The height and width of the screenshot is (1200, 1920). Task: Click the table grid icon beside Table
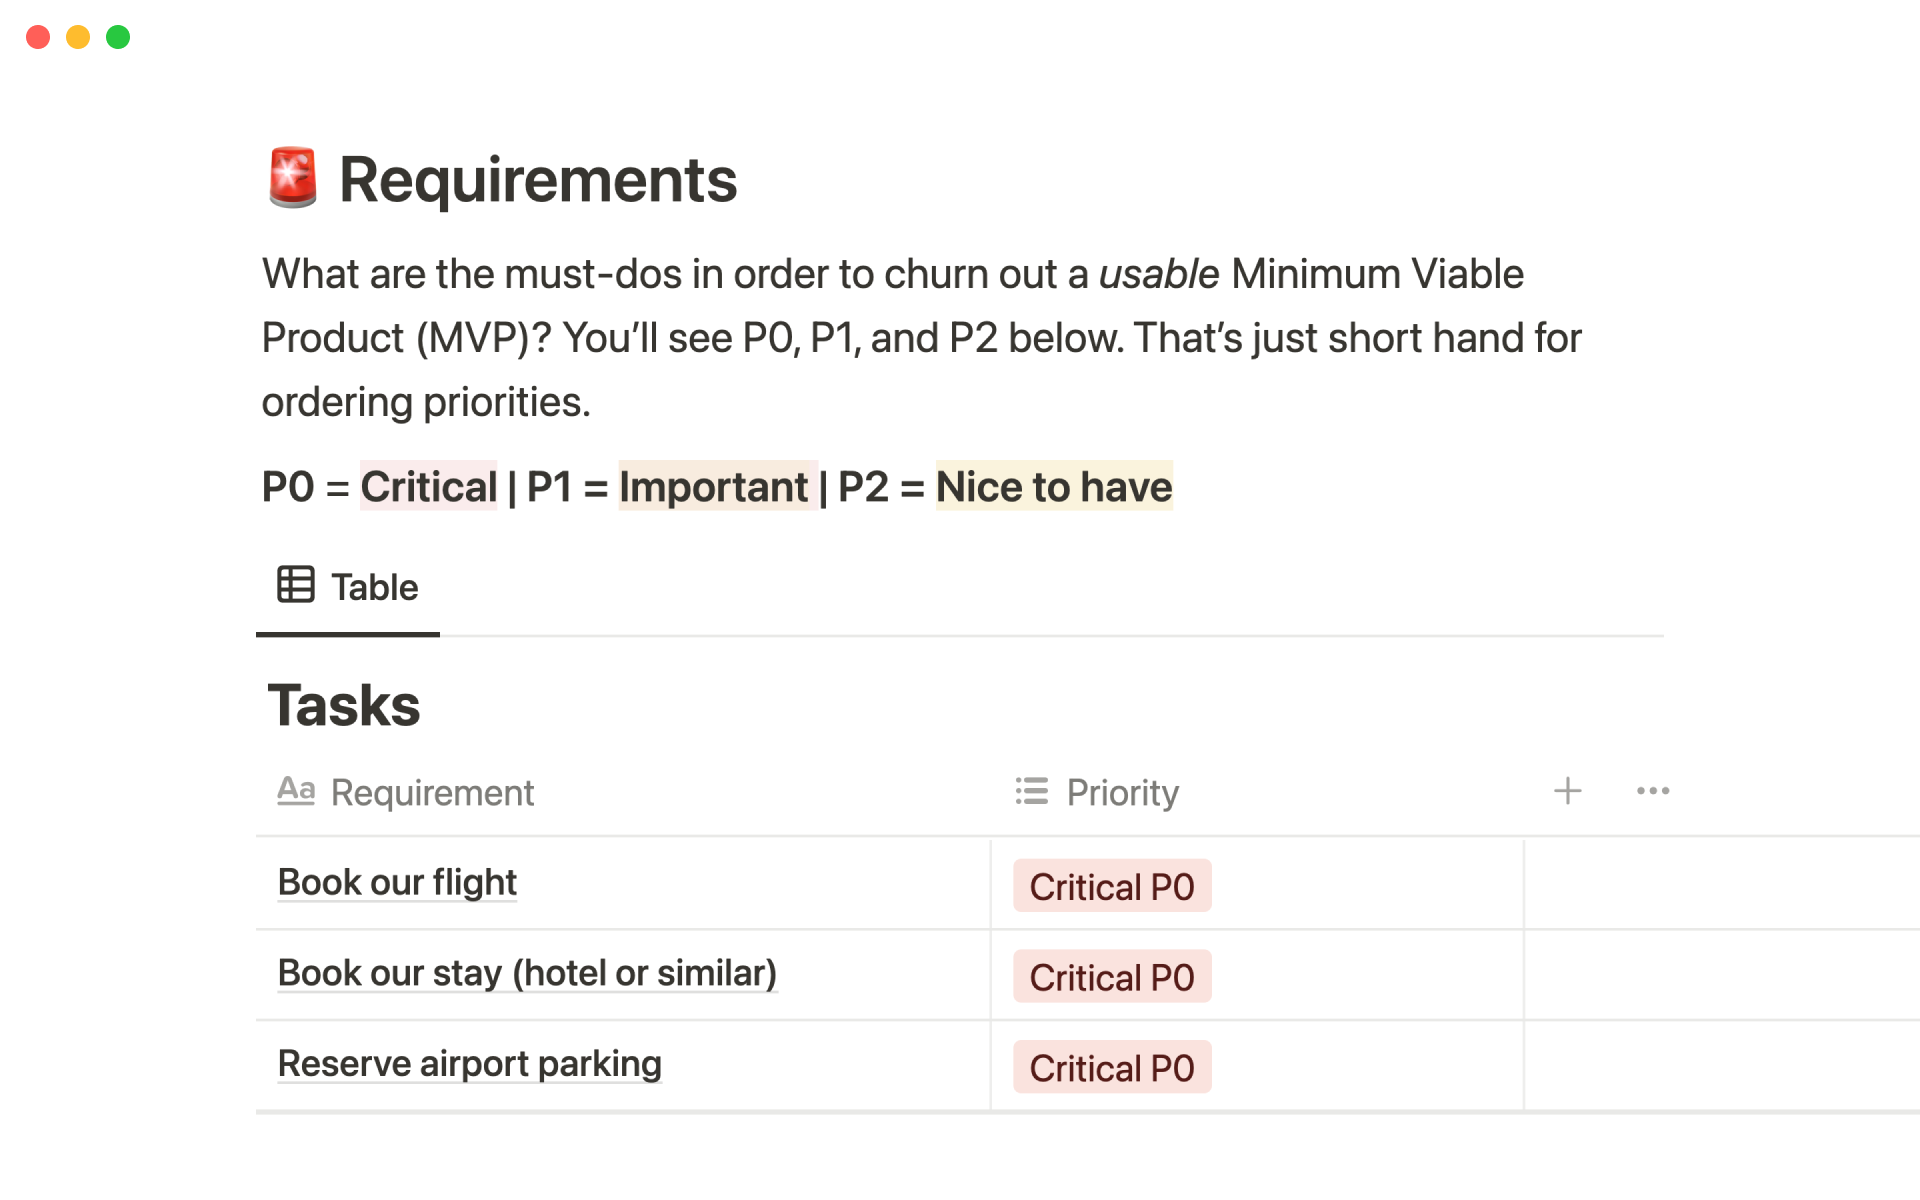point(296,585)
